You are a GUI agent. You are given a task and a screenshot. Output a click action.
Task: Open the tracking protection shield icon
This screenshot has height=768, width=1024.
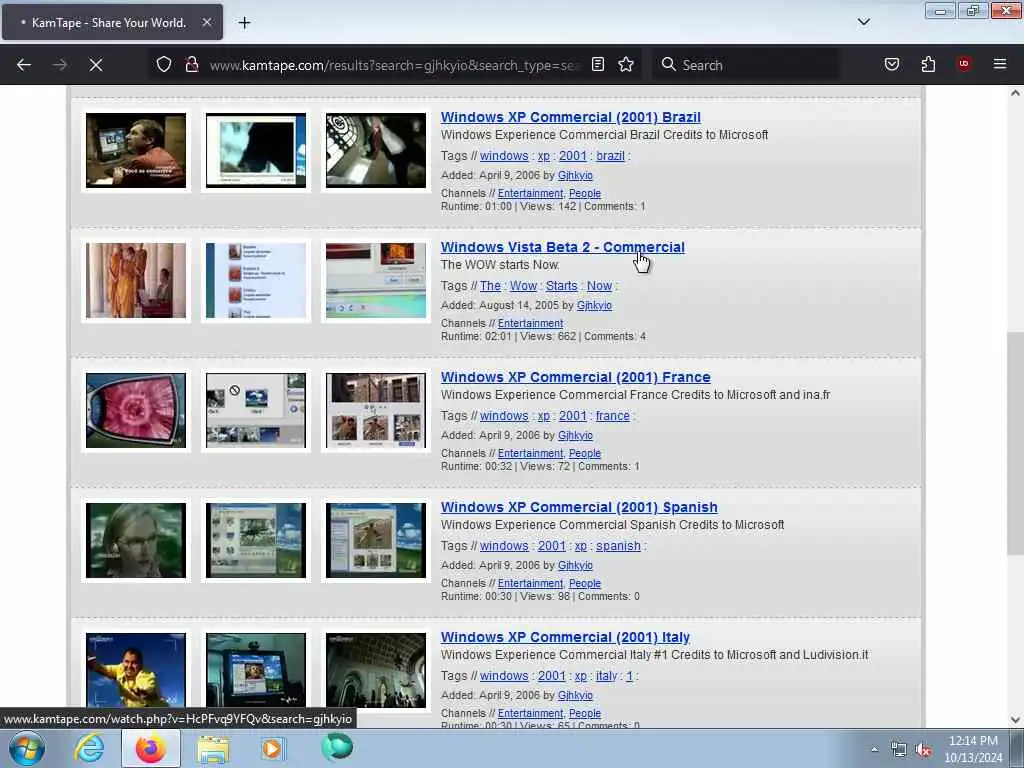click(x=164, y=65)
